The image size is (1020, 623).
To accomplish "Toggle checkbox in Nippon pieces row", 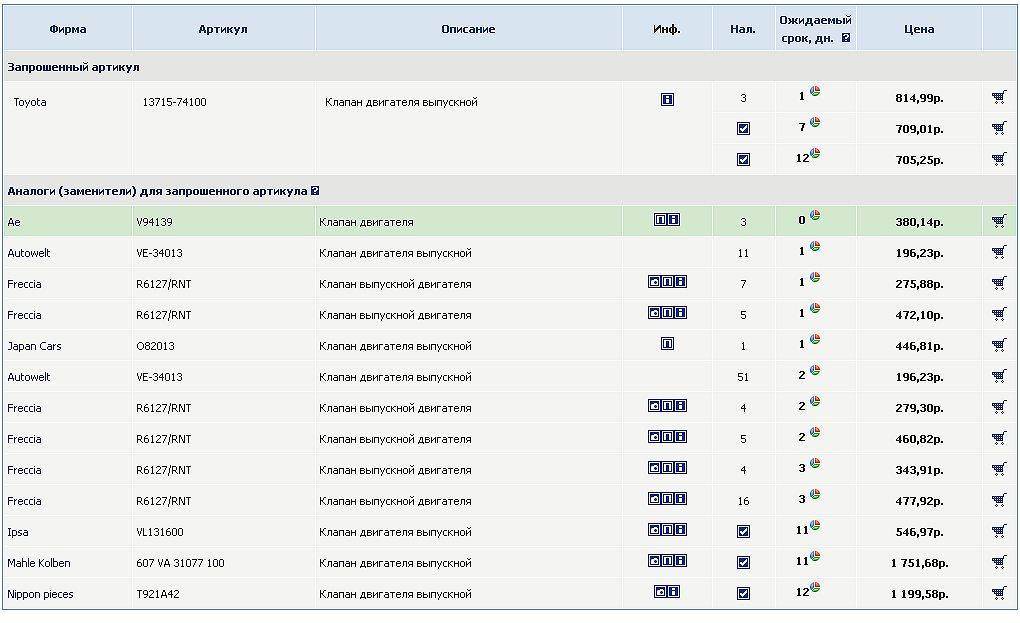I will pyautogui.click(x=743, y=594).
